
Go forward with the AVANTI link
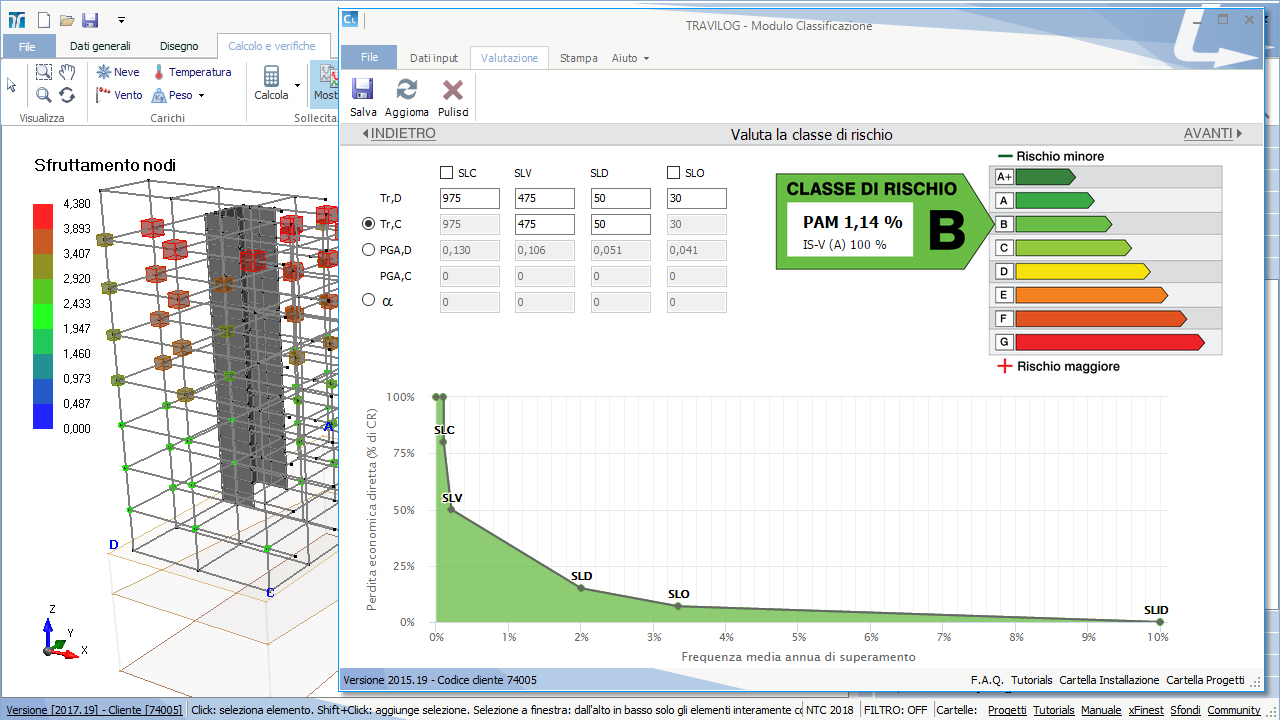[x=1212, y=134]
